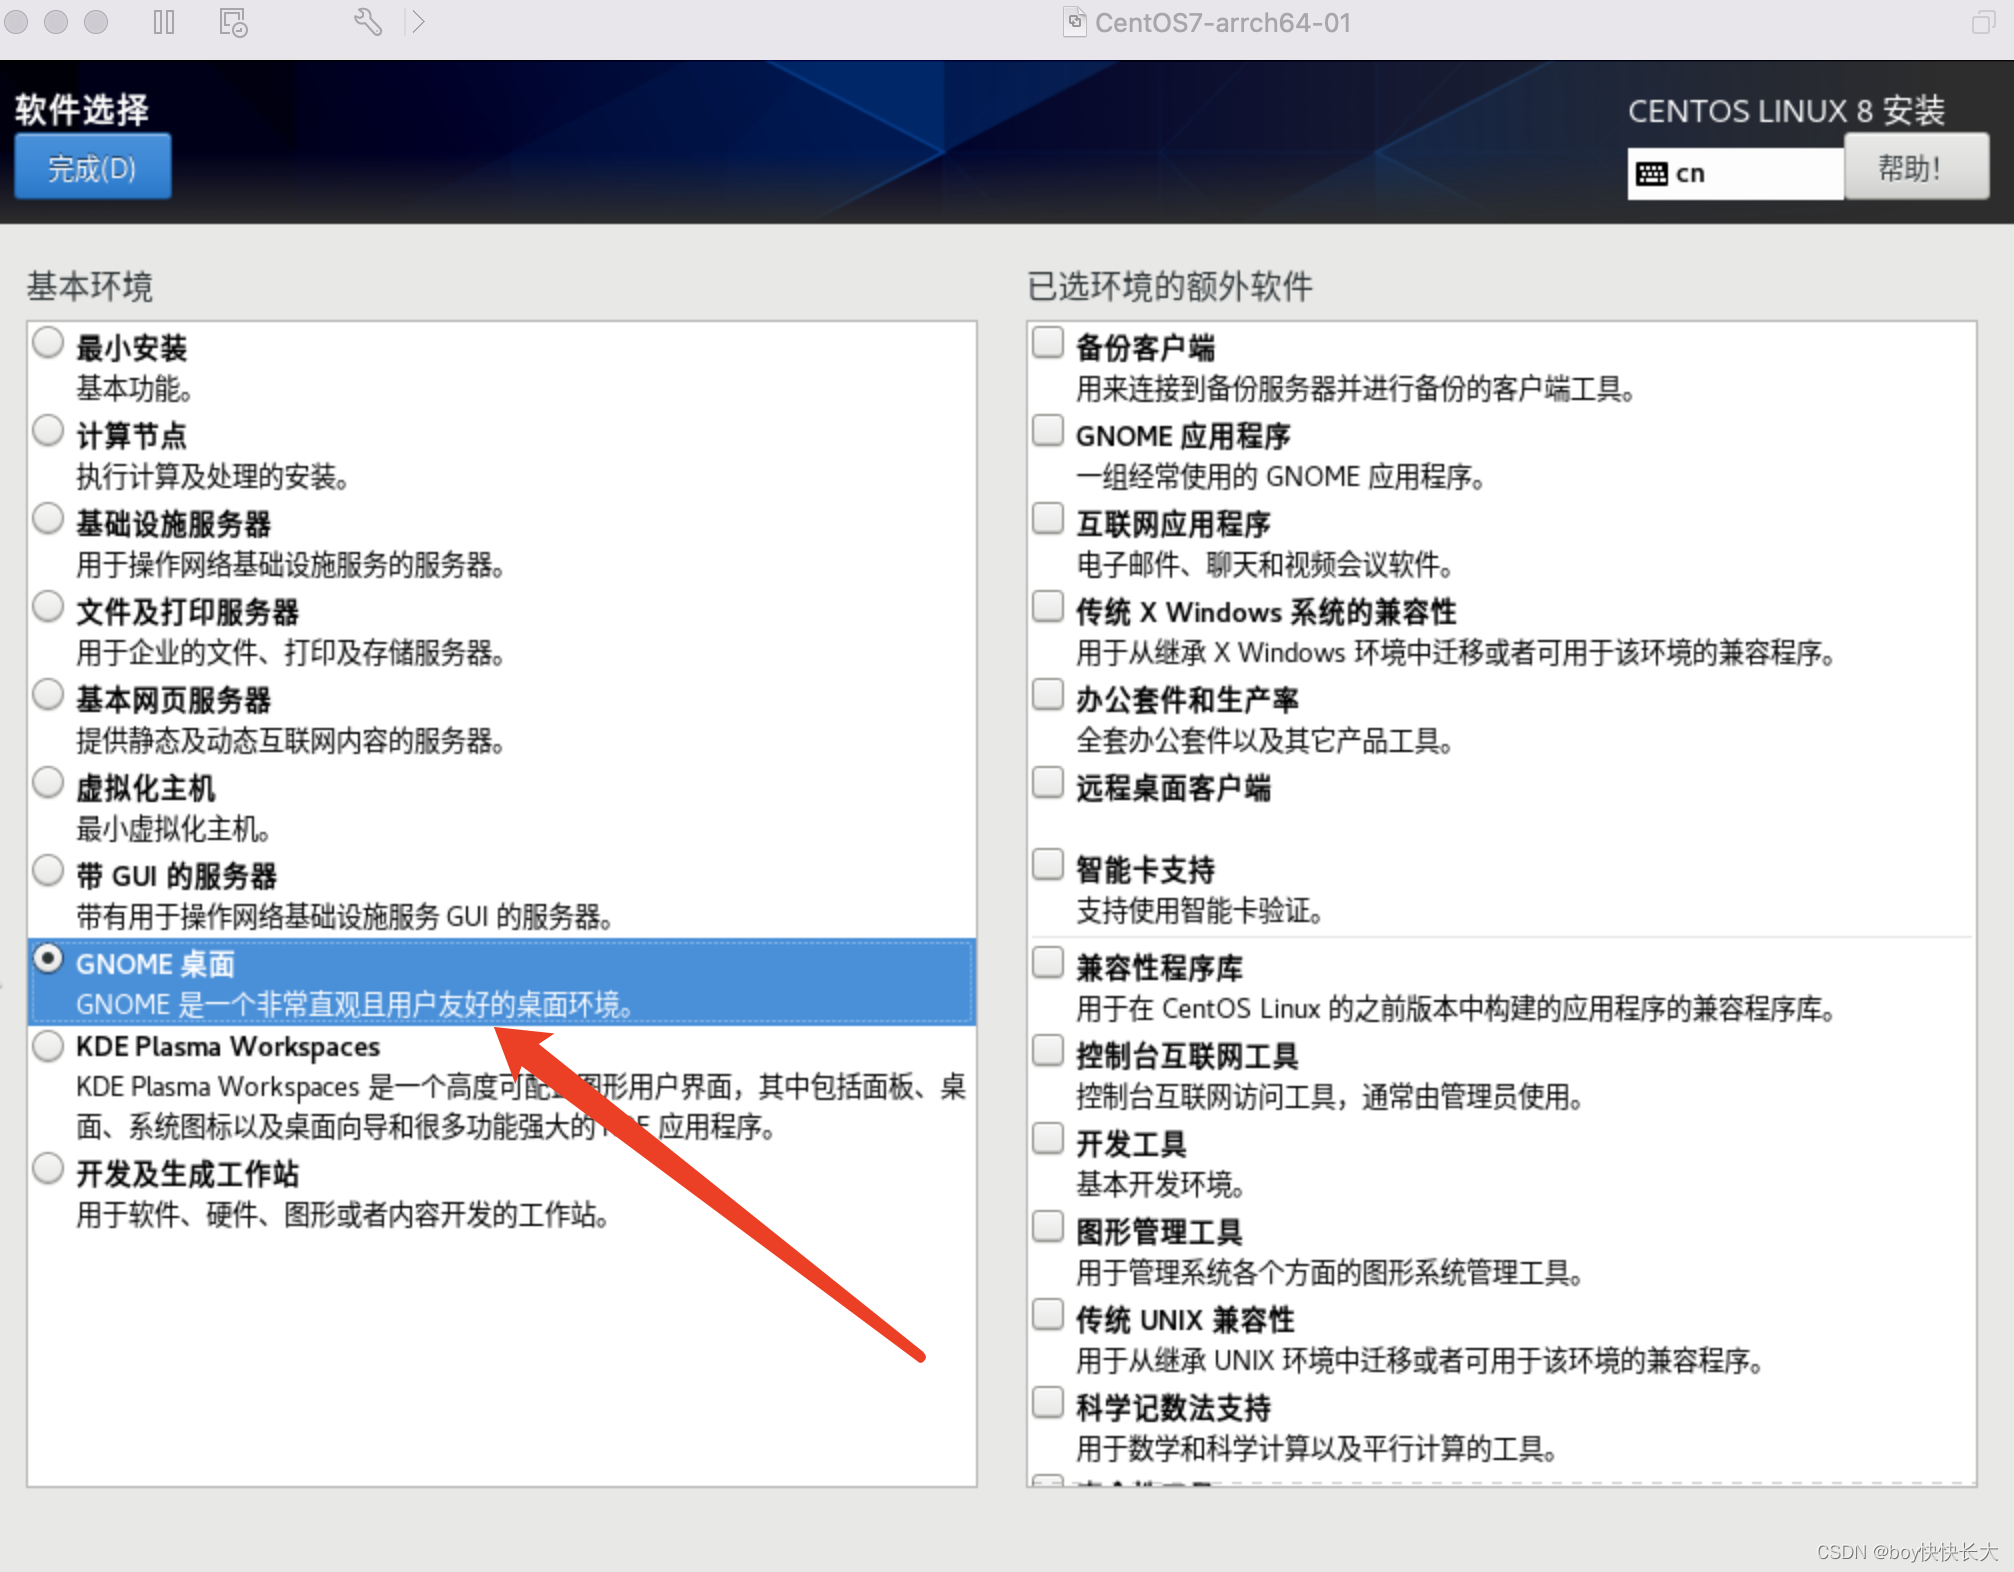Click description 支持使用智能卡验证。

click(1200, 911)
